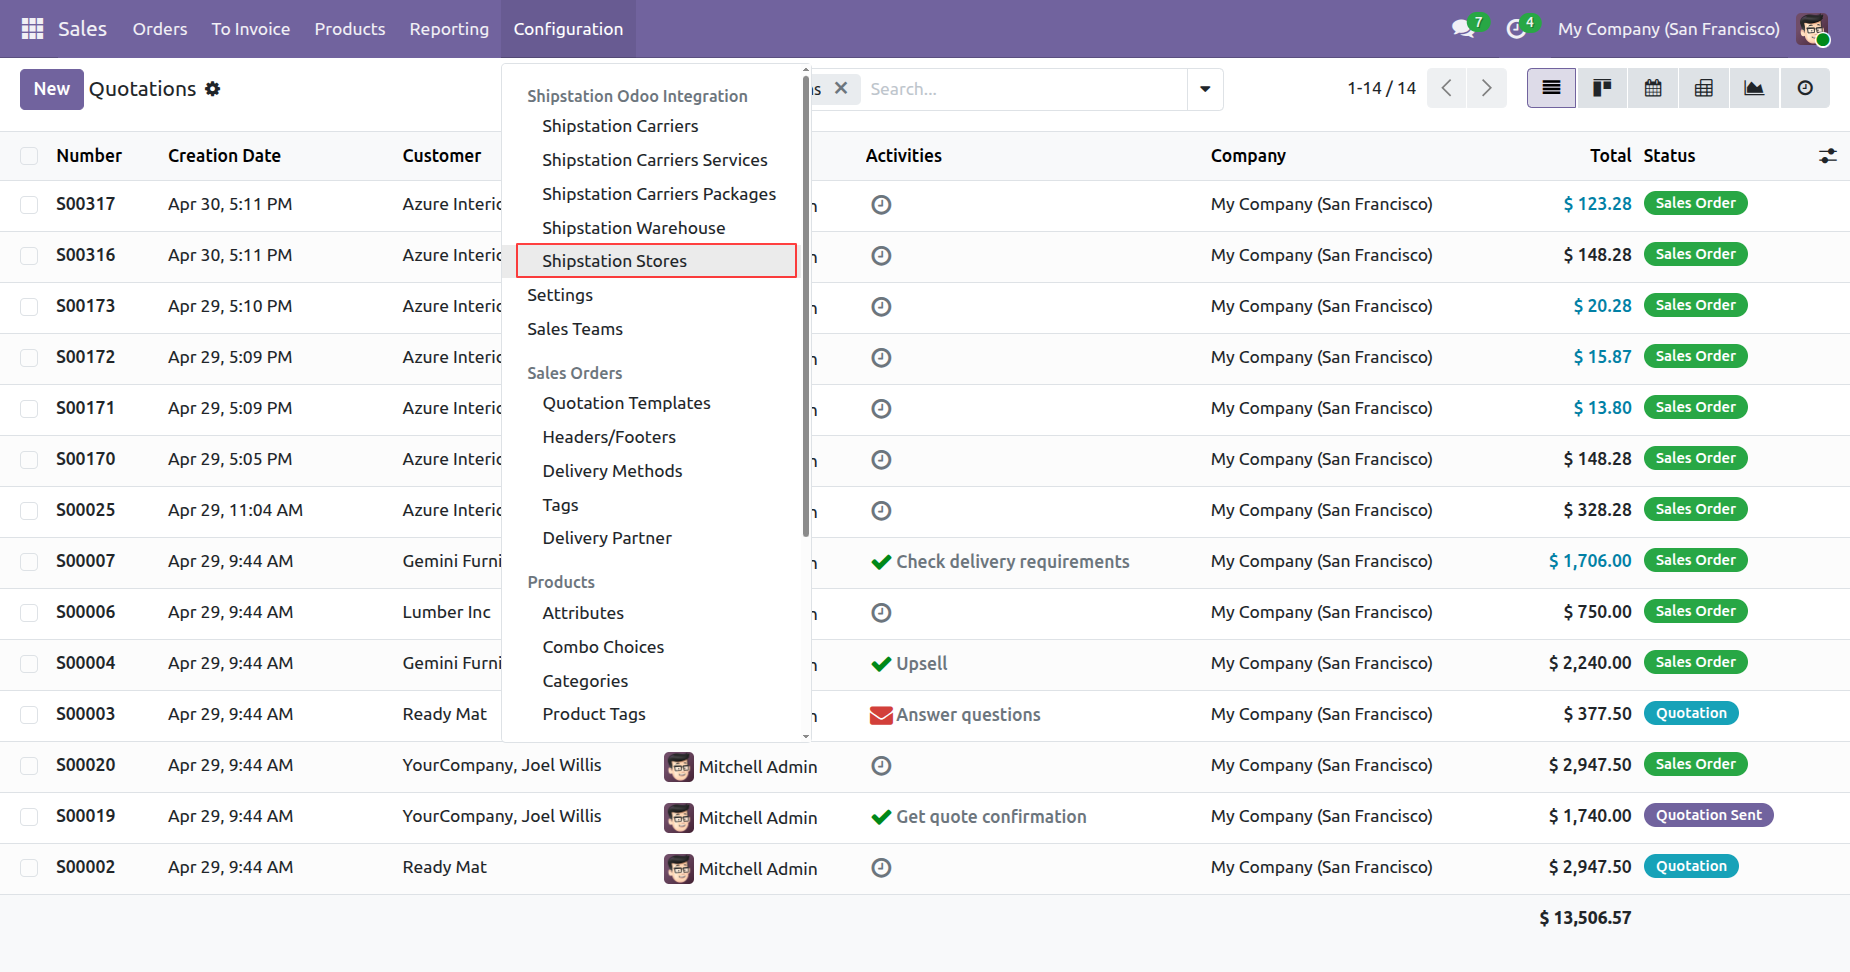The image size is (1850, 972).
Task: Choose Shipstation Carriers from menu
Action: (x=620, y=126)
